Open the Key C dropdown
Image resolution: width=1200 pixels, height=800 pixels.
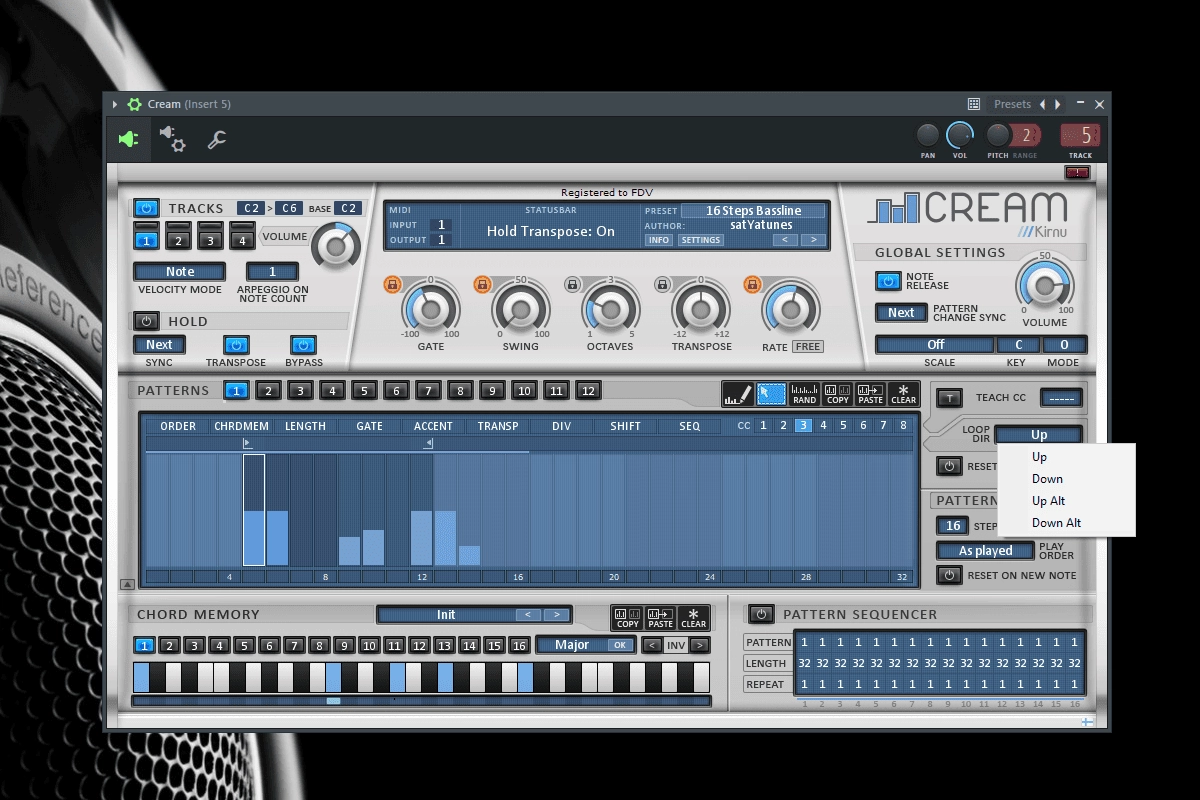pyautogui.click(x=1018, y=345)
